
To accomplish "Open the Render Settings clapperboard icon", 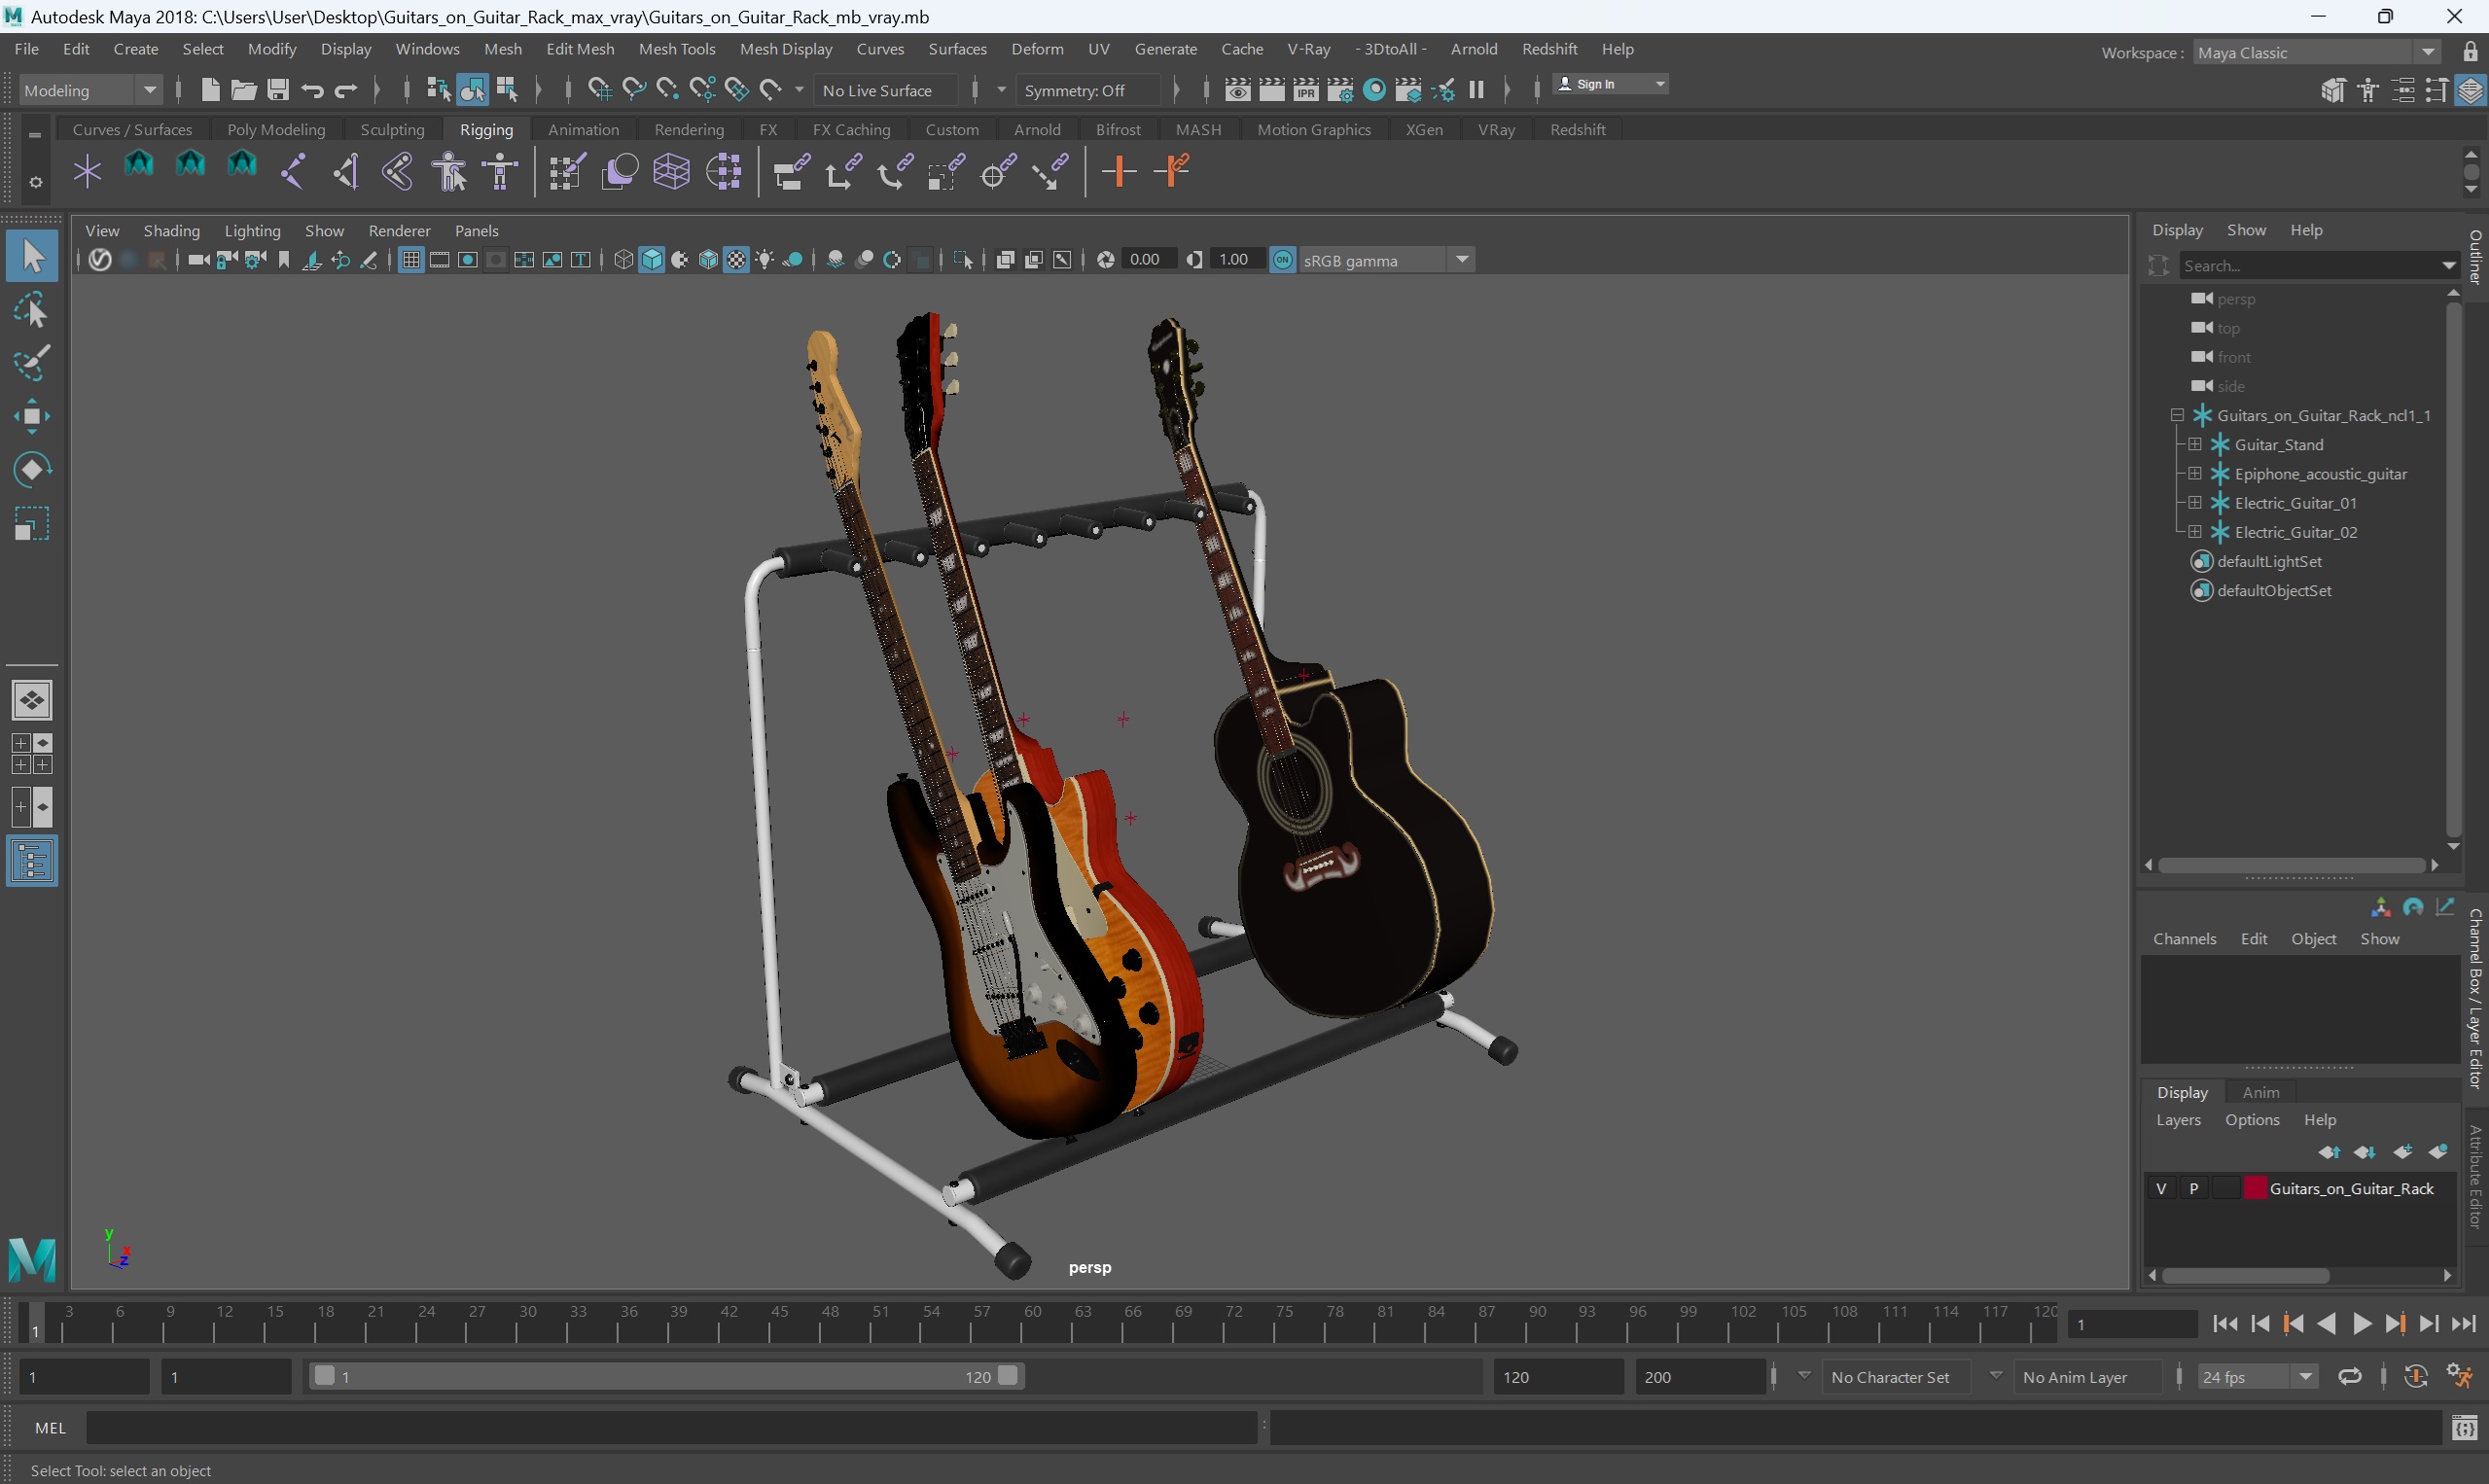I will [1340, 90].
